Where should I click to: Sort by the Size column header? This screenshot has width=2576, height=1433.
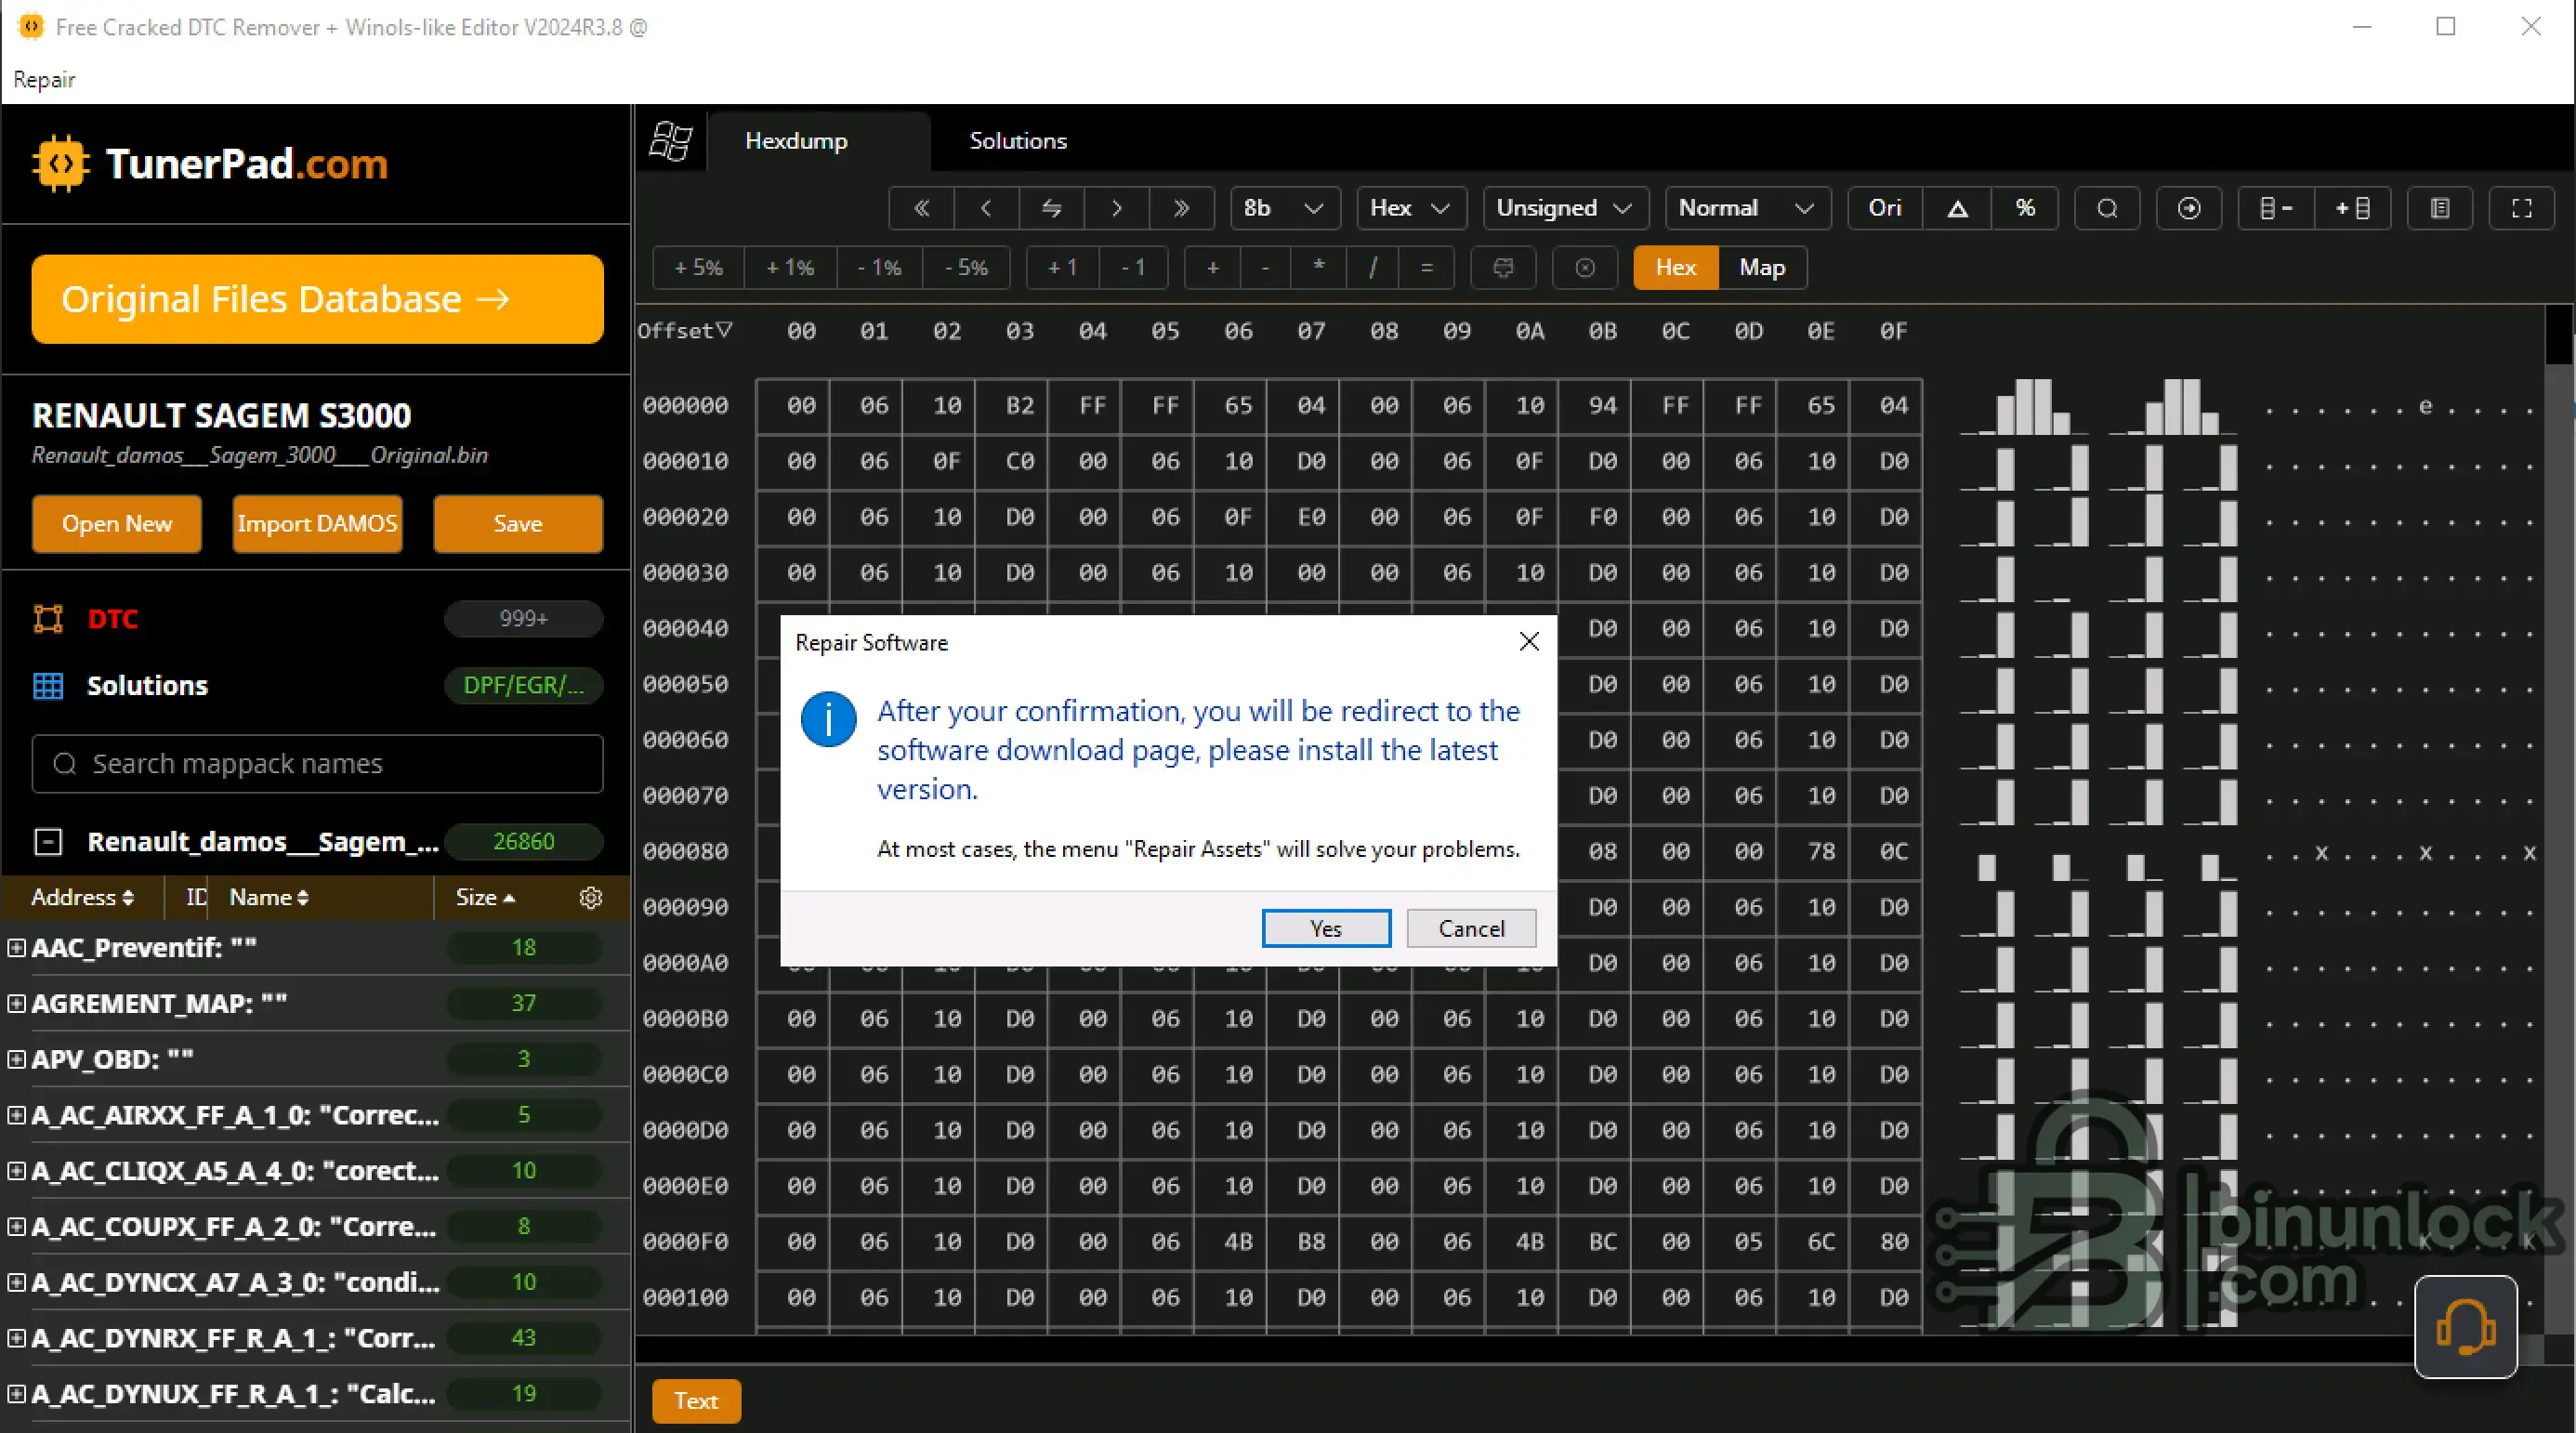[x=485, y=898]
